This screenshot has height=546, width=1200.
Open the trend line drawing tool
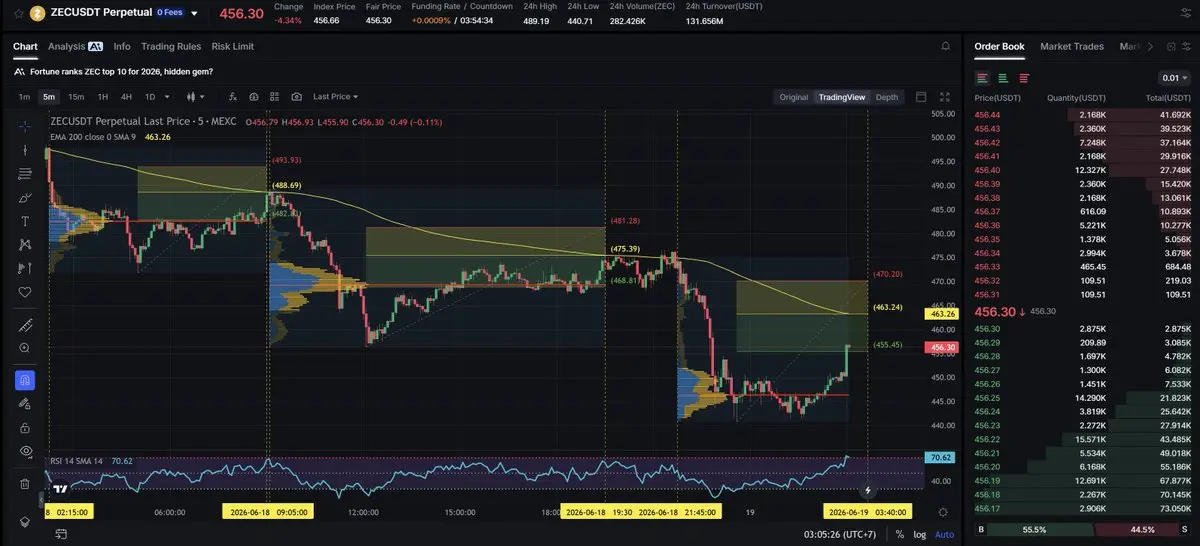(25, 150)
